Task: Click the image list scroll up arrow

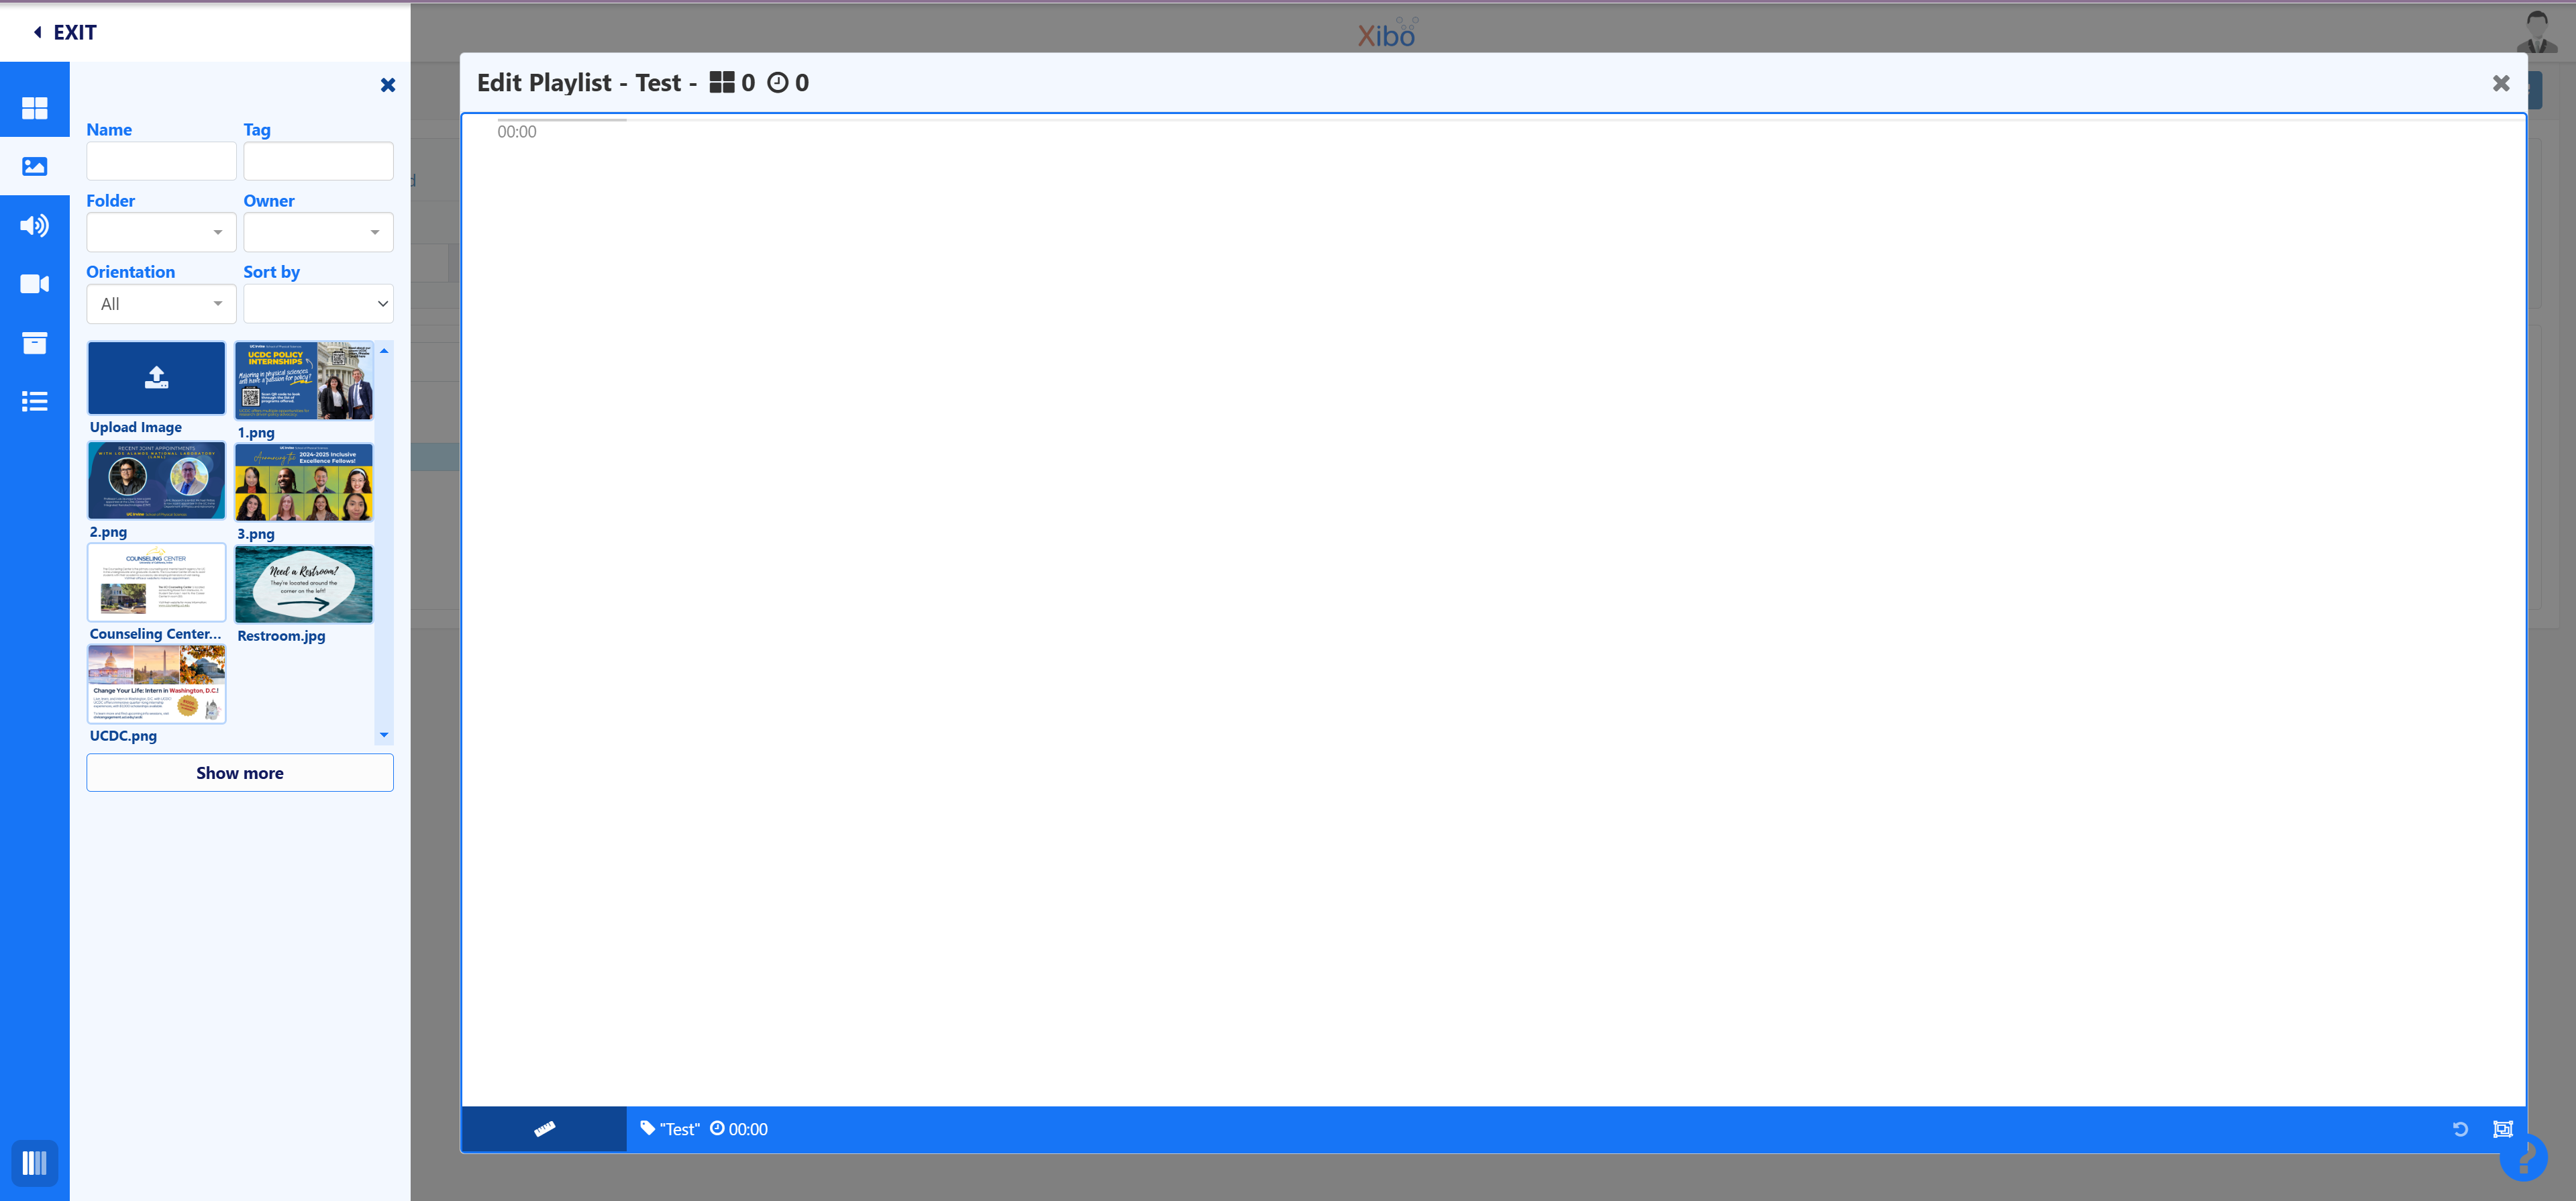Action: (x=384, y=351)
